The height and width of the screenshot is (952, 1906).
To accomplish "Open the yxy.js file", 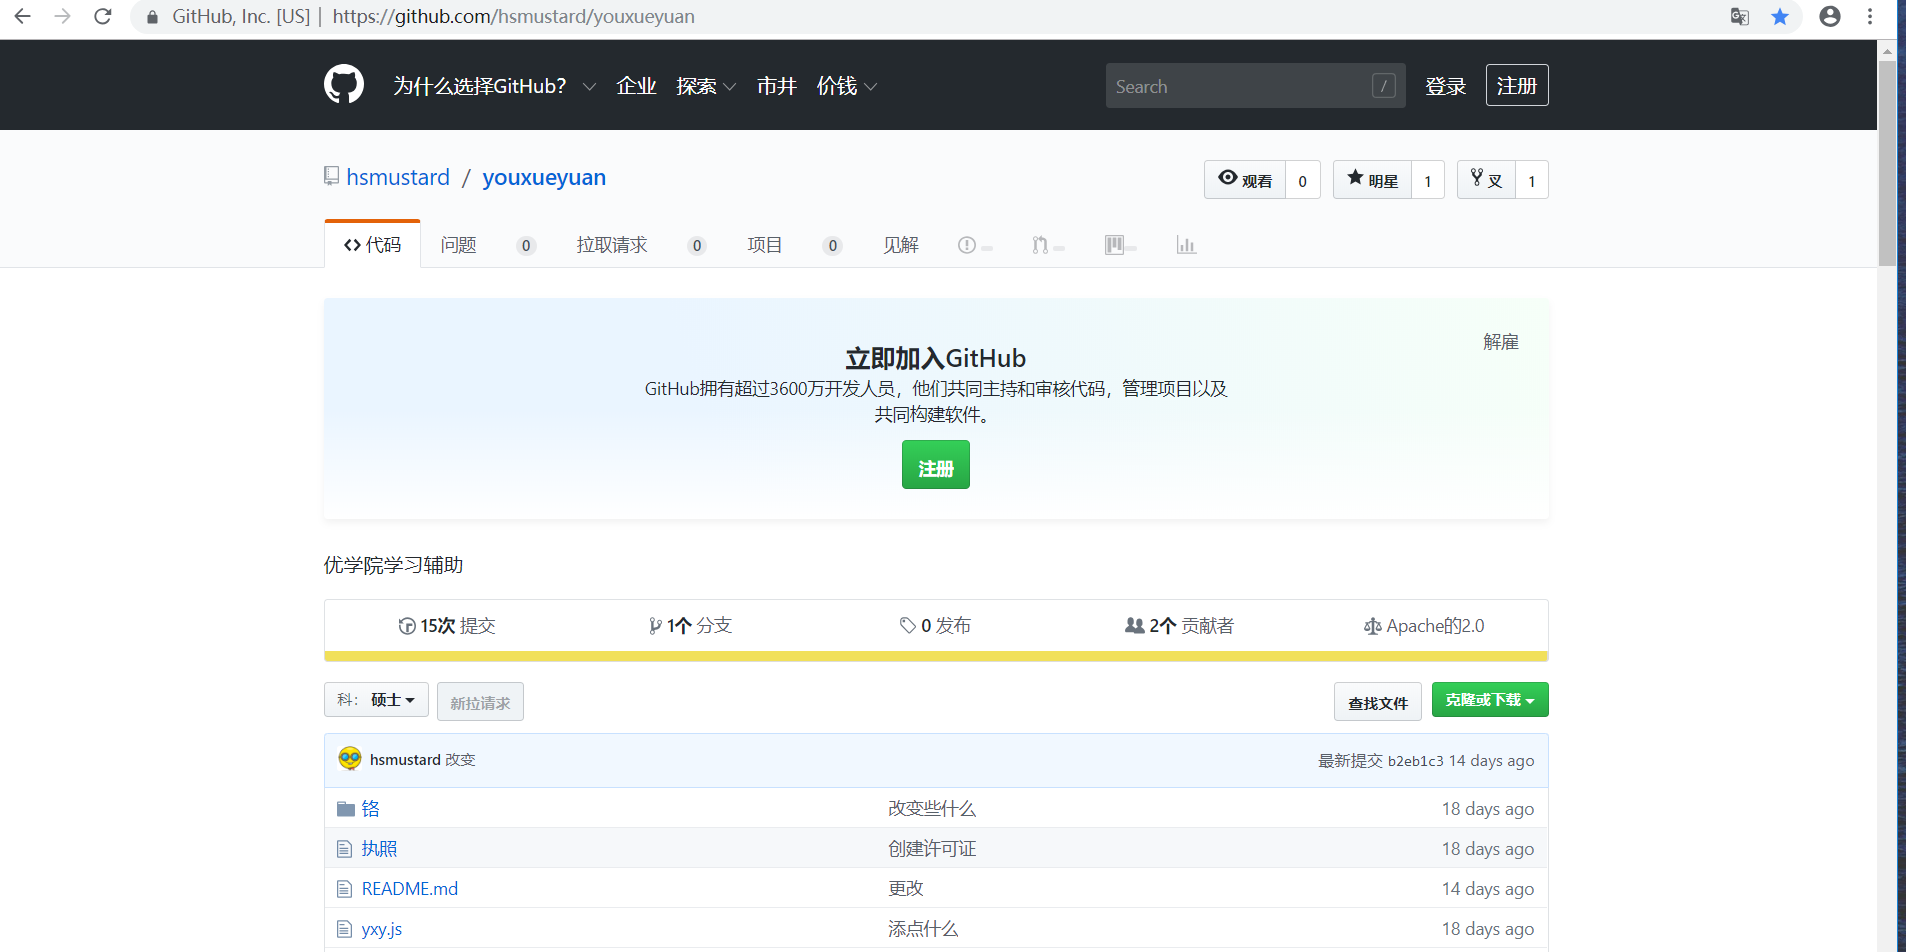I will tap(382, 929).
